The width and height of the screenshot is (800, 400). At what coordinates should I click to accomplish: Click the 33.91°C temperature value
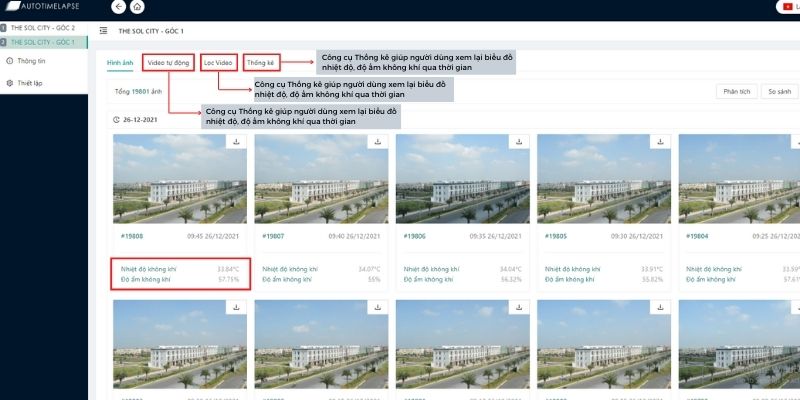652,269
